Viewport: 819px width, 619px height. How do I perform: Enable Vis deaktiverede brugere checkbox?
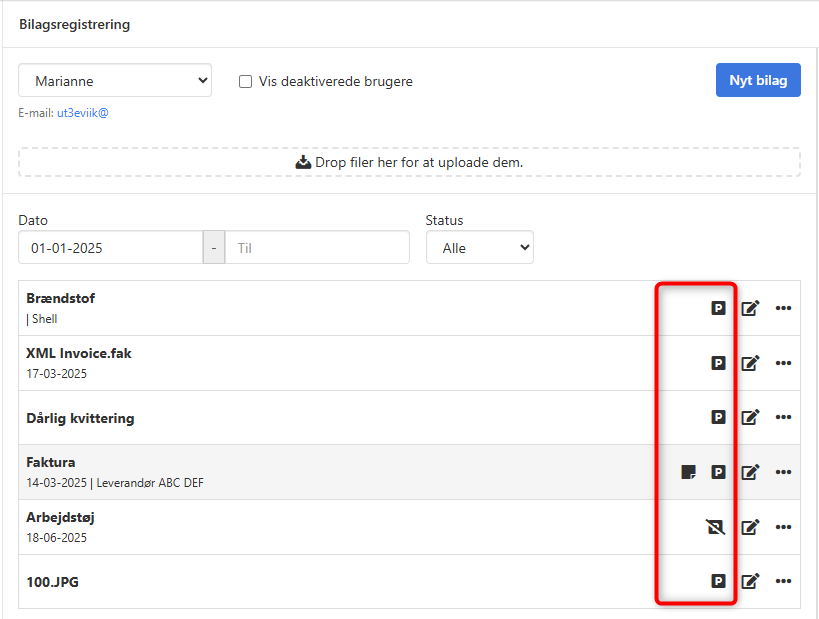(x=245, y=82)
